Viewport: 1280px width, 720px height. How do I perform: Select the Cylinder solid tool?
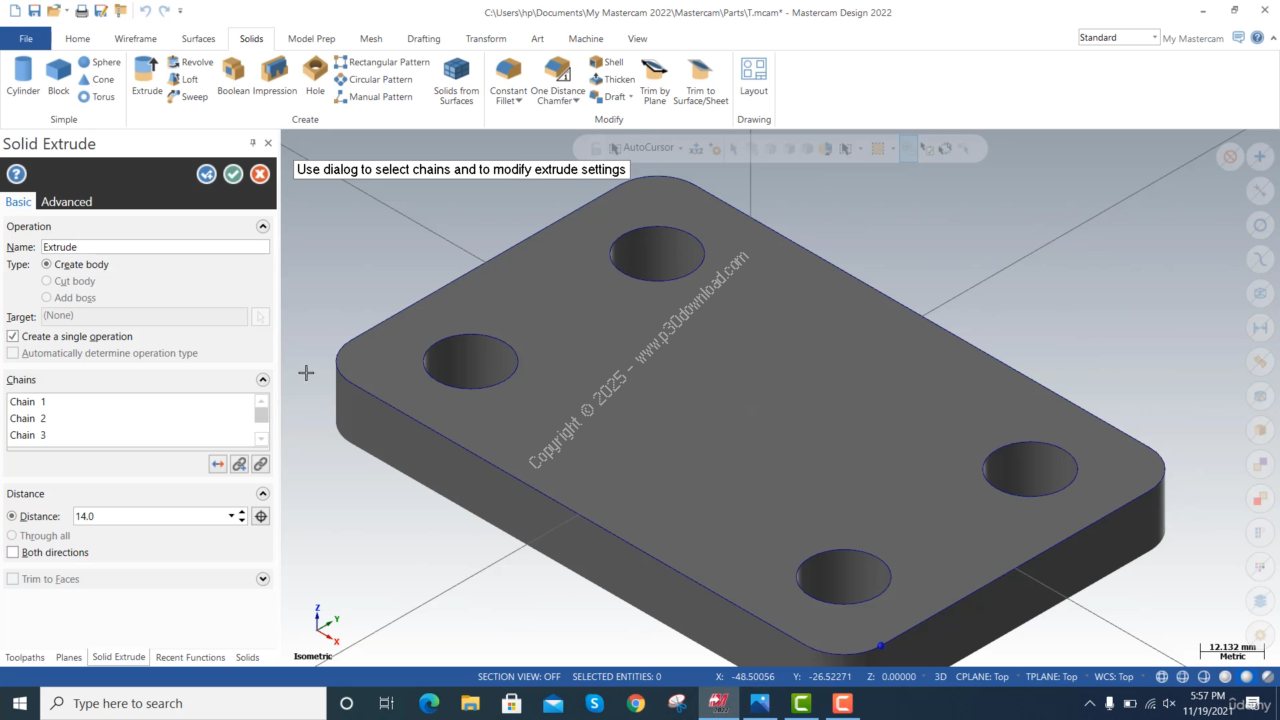click(x=23, y=77)
